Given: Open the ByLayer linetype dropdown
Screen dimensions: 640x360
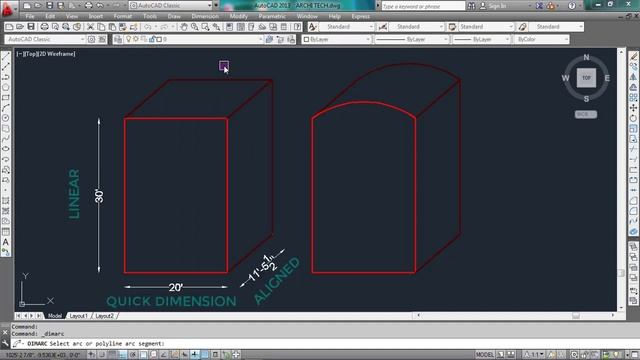Looking at the screenshot, I should tap(411, 39).
